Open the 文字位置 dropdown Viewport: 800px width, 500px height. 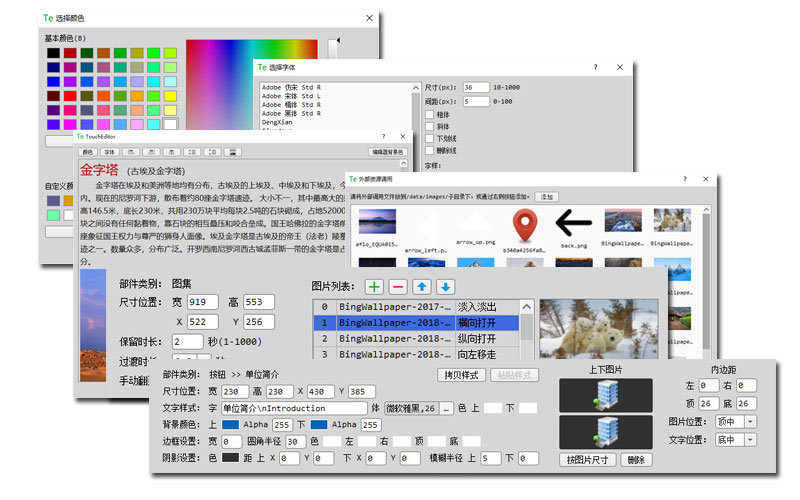coord(737,439)
